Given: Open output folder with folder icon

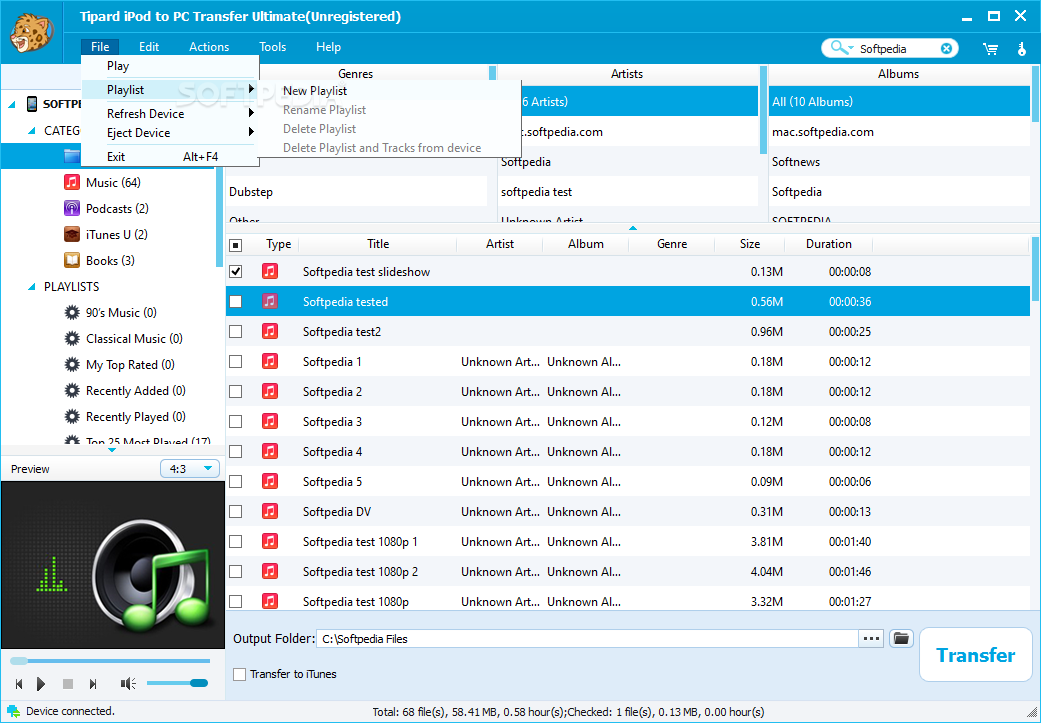Looking at the screenshot, I should click(x=901, y=638).
